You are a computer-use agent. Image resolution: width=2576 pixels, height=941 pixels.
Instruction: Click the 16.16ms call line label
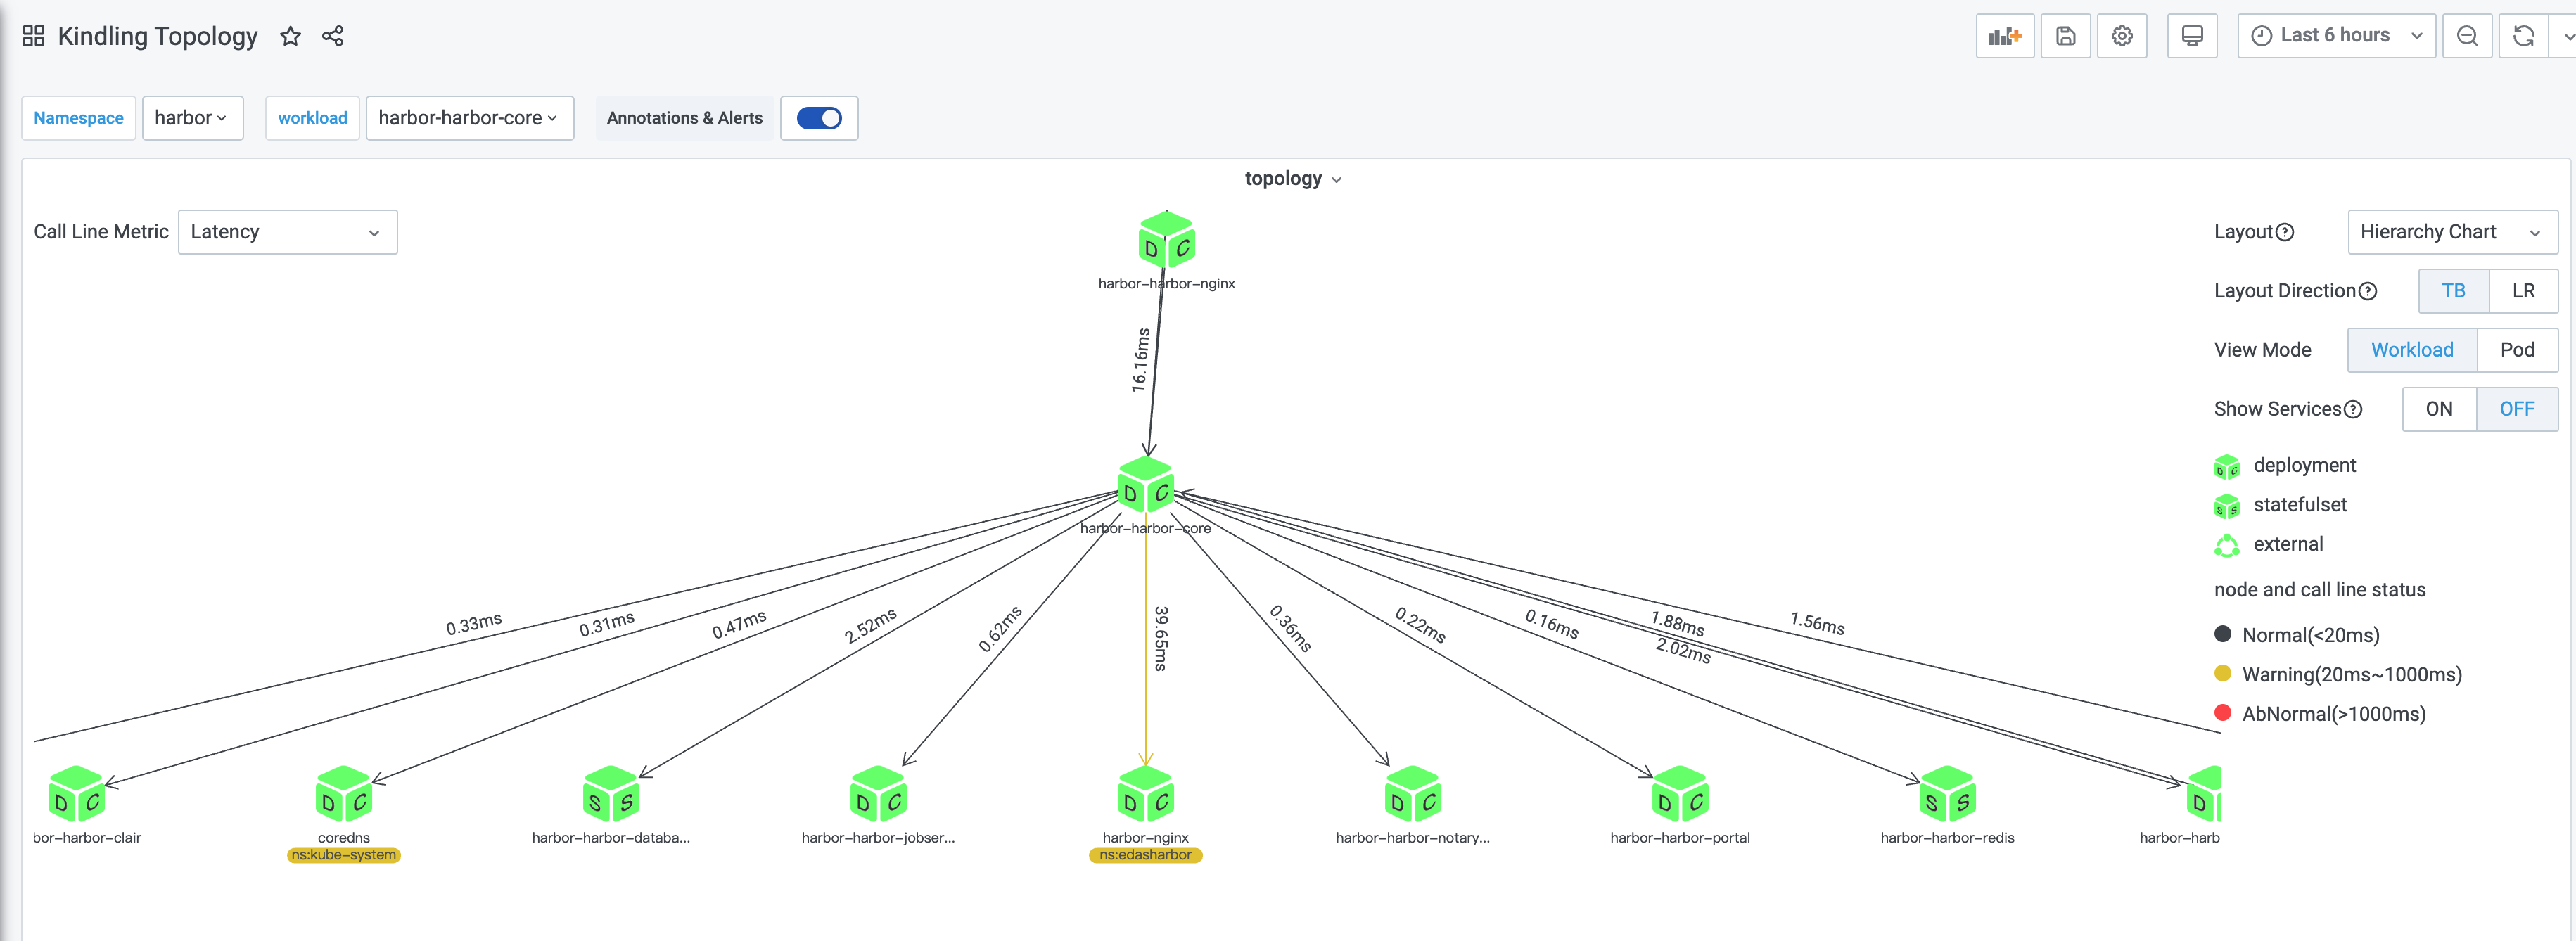click(x=1140, y=360)
